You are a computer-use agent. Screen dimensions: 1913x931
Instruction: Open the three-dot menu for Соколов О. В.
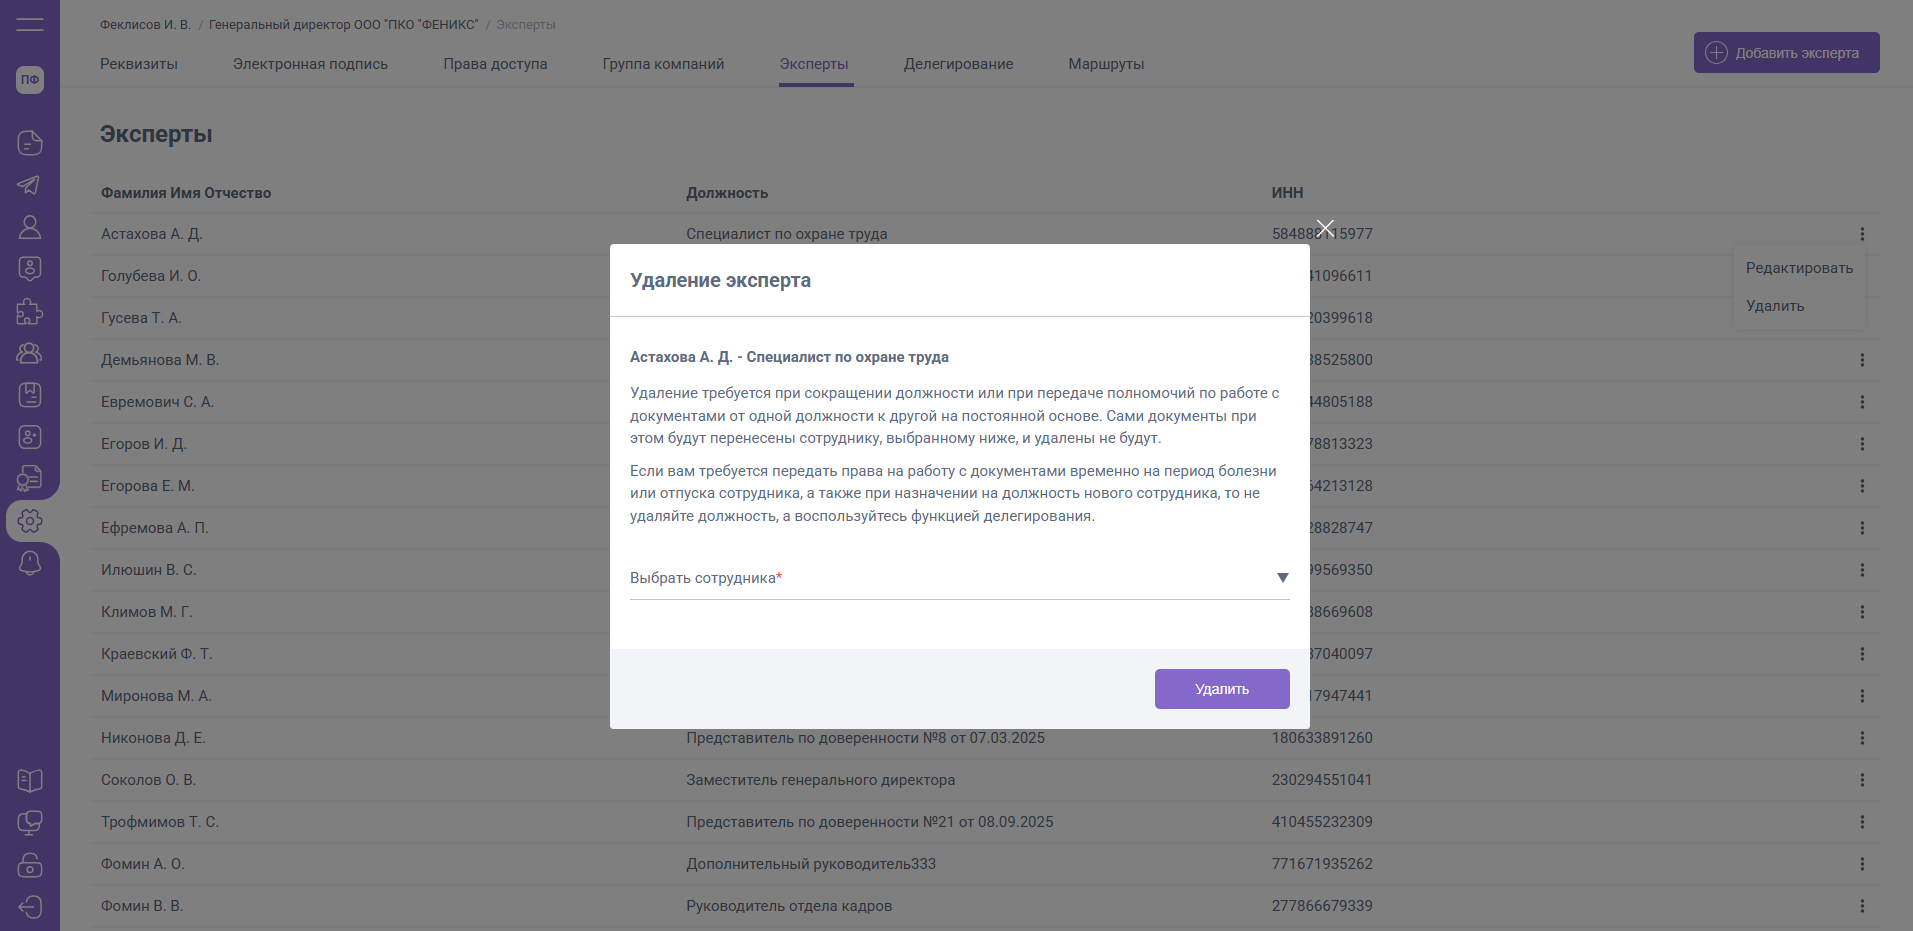point(1862,780)
